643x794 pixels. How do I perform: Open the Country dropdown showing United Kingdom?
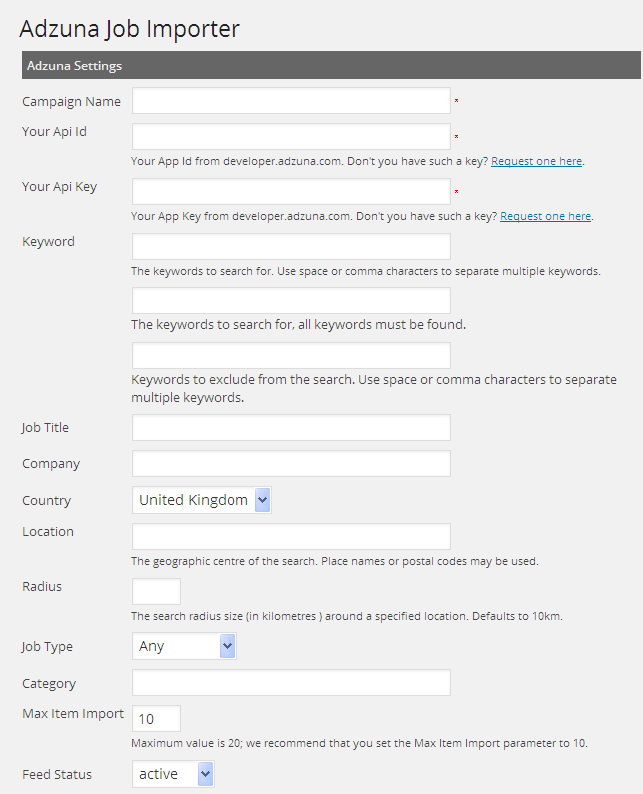coord(201,500)
